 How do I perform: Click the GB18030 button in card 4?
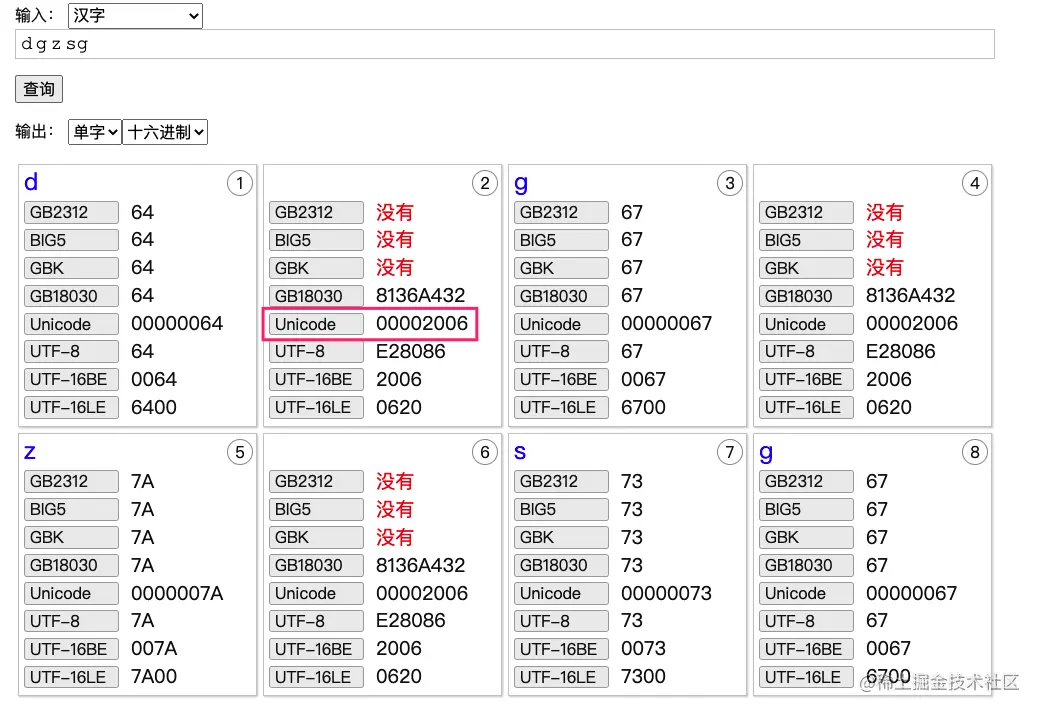click(x=806, y=296)
